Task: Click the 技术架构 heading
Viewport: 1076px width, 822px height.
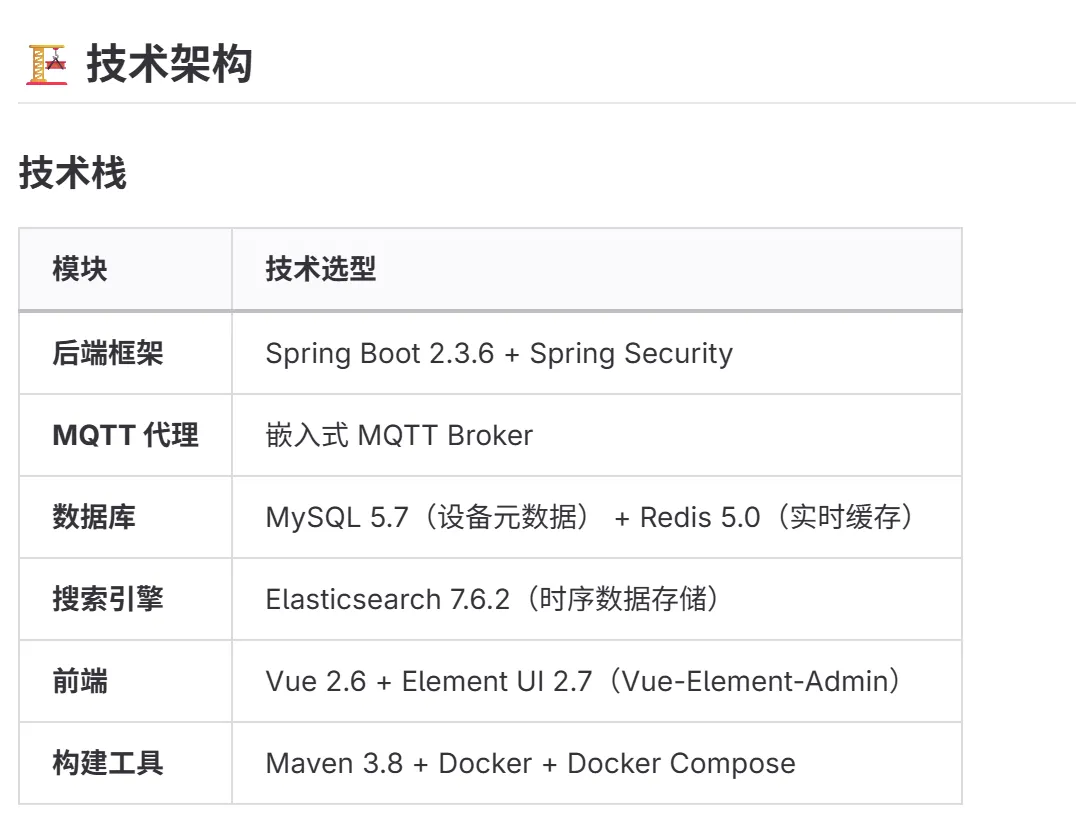Action: [169, 64]
